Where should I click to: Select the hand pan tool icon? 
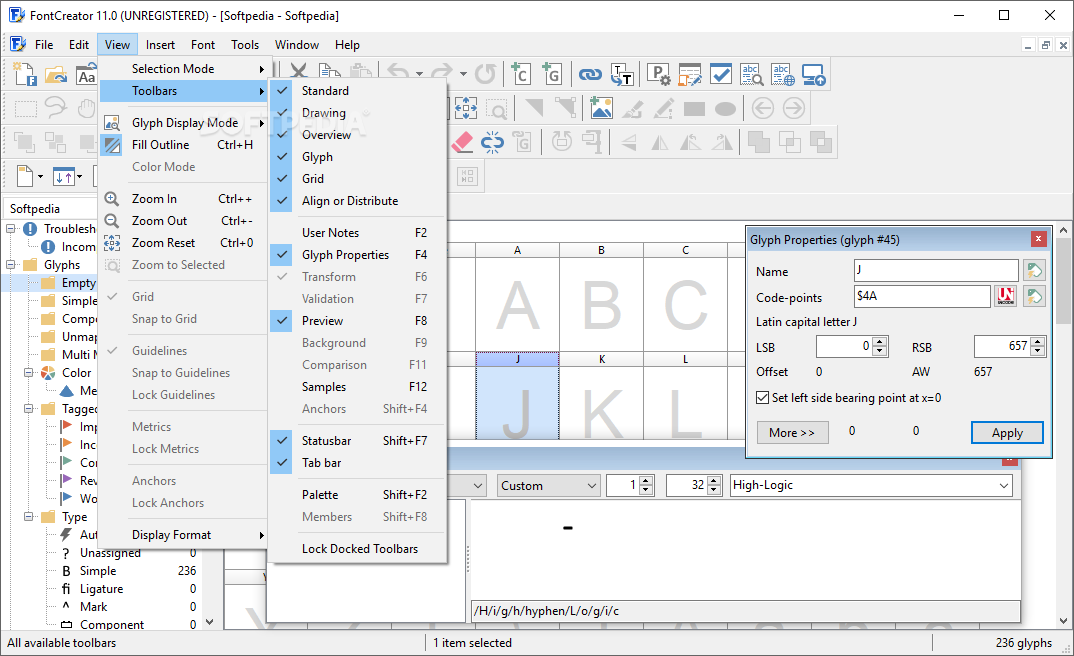tap(86, 108)
